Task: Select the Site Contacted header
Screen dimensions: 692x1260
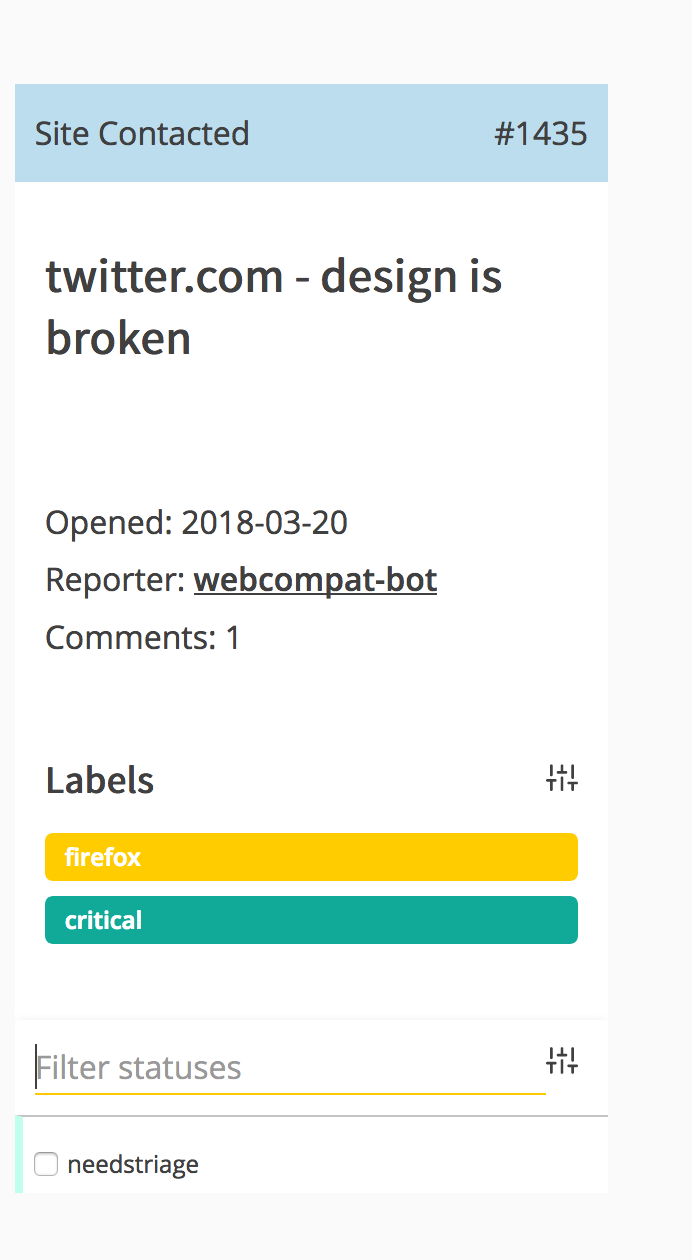Action: click(142, 133)
